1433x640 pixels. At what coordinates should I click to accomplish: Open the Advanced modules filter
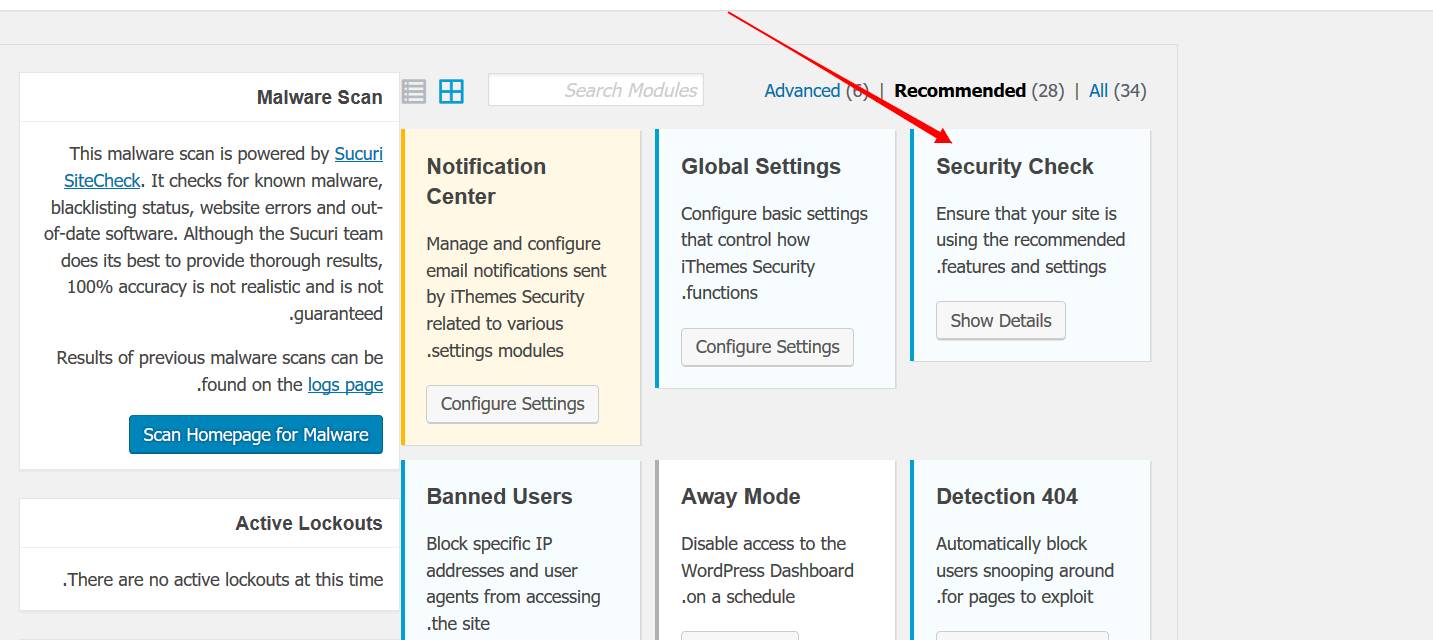(x=802, y=90)
